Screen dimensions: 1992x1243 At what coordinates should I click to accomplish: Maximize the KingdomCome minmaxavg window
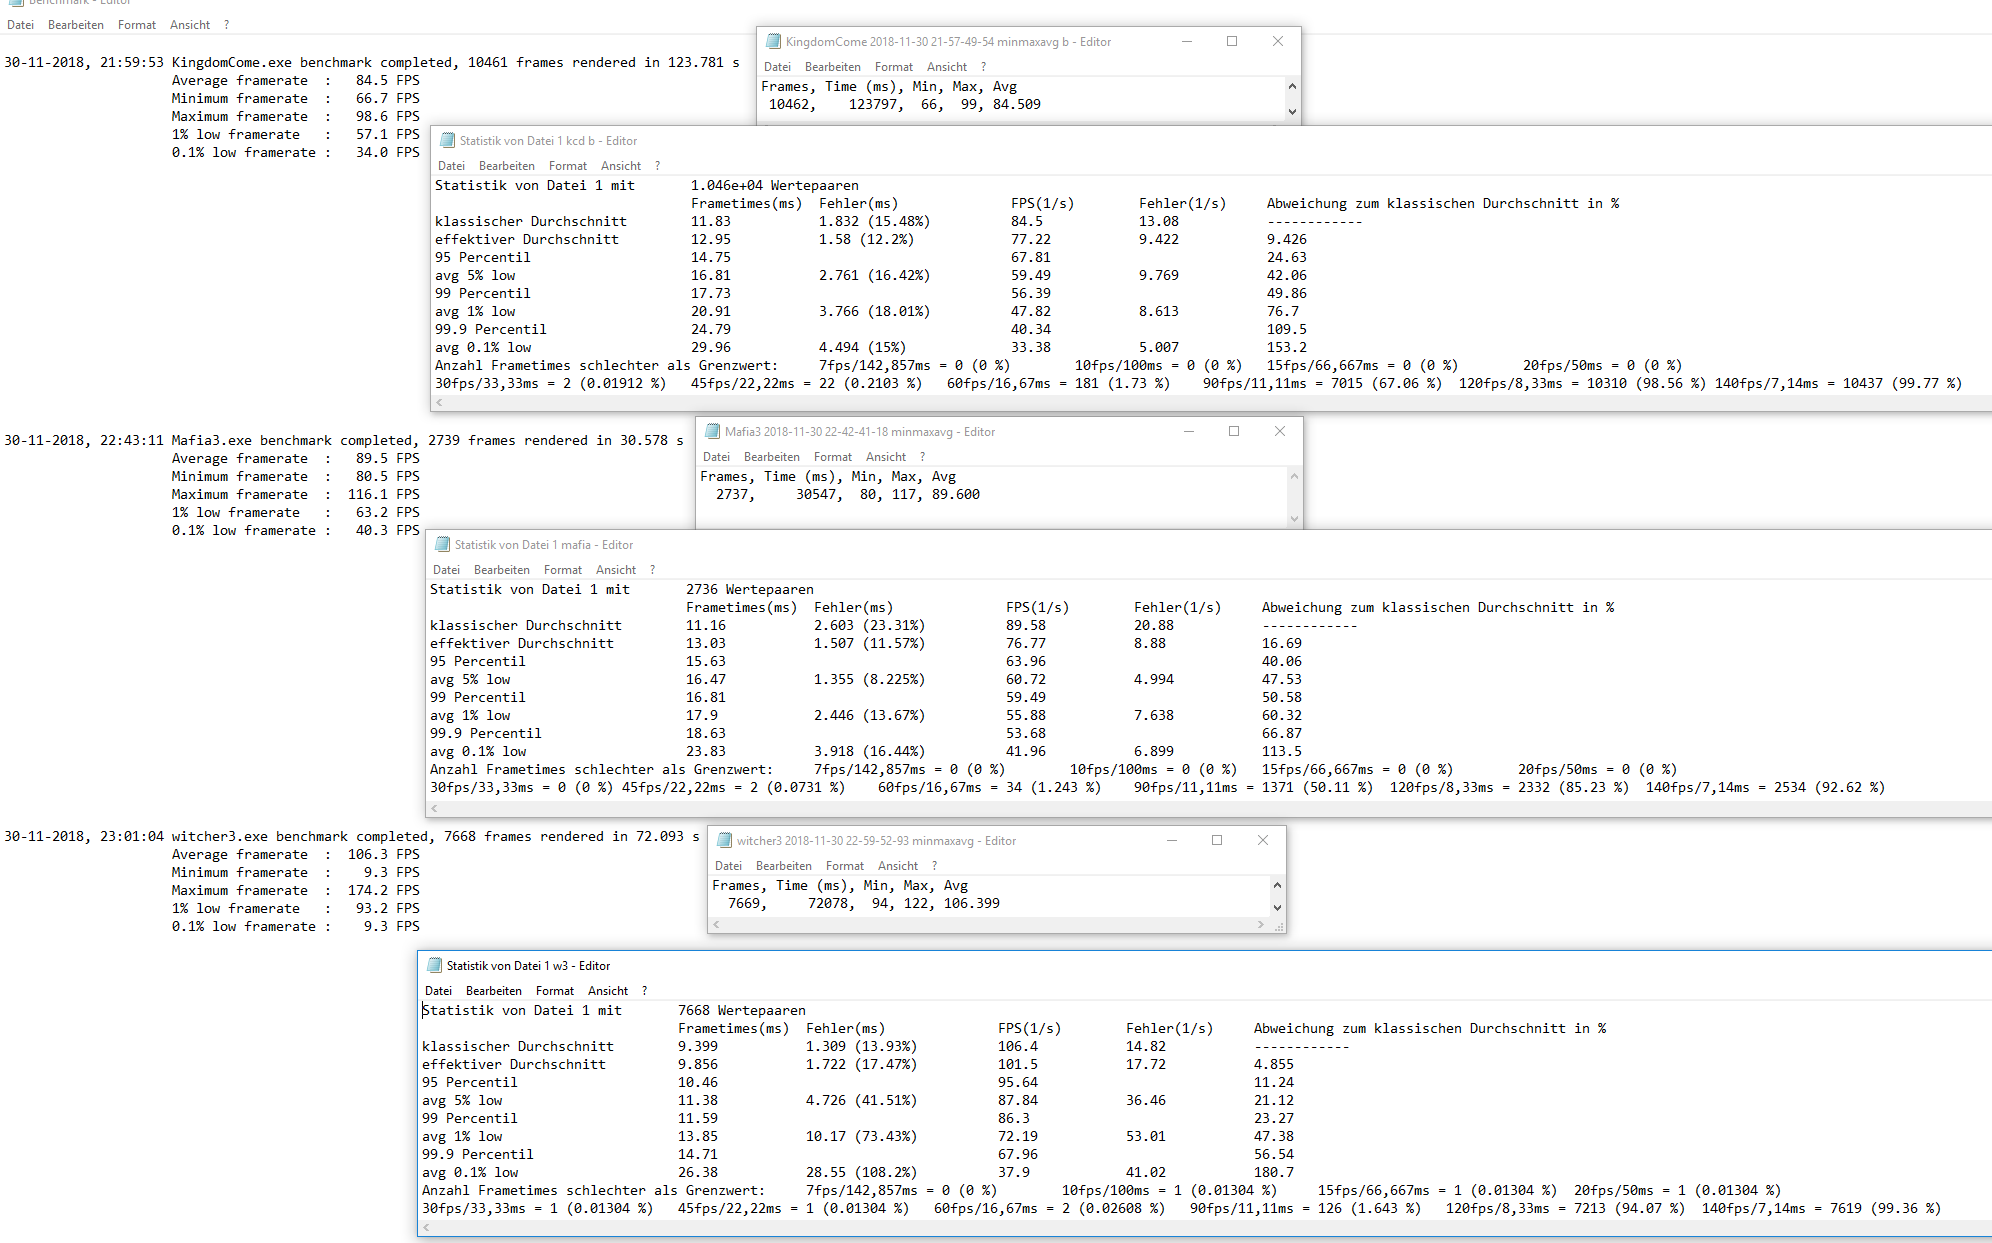(x=1232, y=42)
